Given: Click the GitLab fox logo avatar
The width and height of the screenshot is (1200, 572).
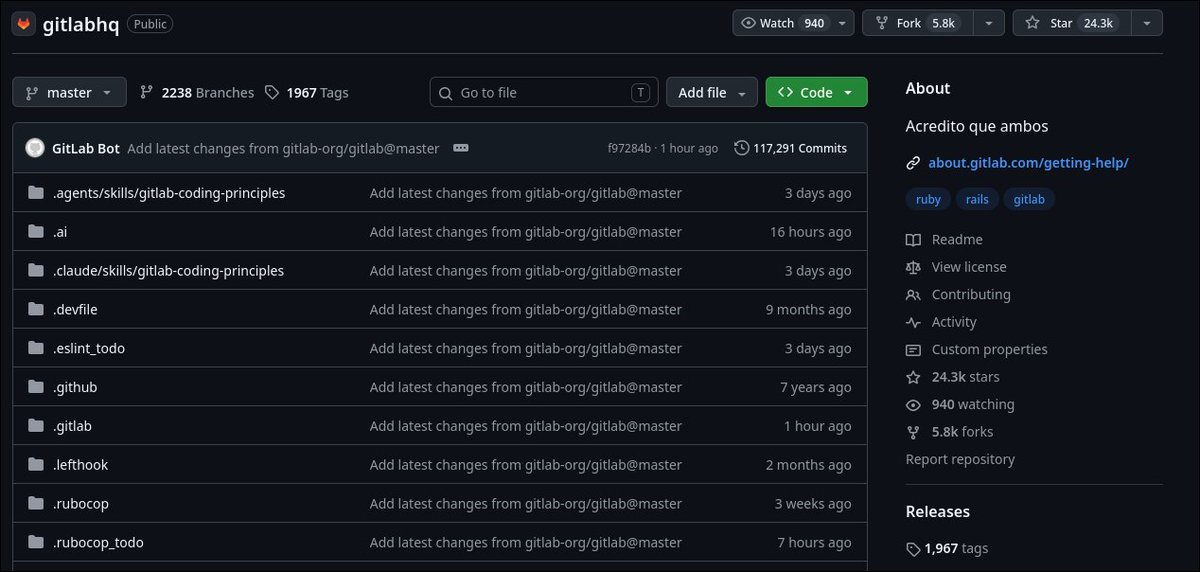Looking at the screenshot, I should pyautogui.click(x=24, y=24).
